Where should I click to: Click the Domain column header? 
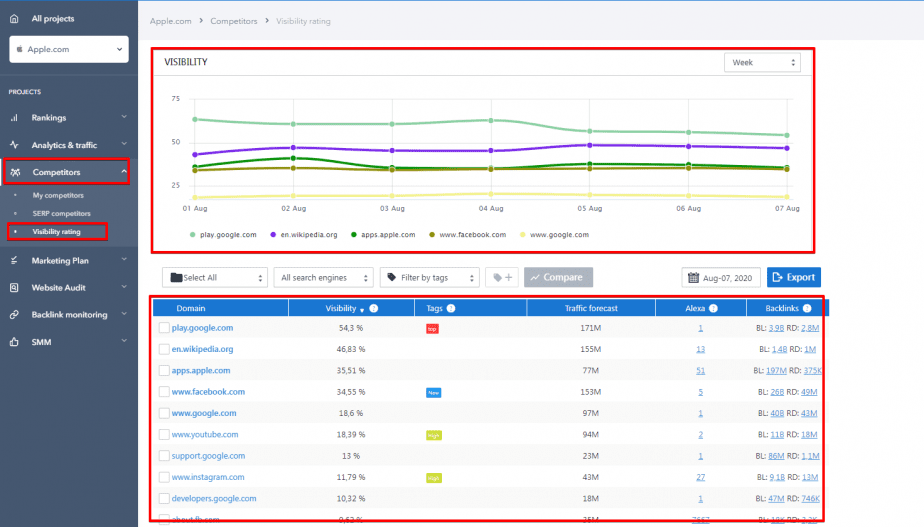click(x=191, y=308)
